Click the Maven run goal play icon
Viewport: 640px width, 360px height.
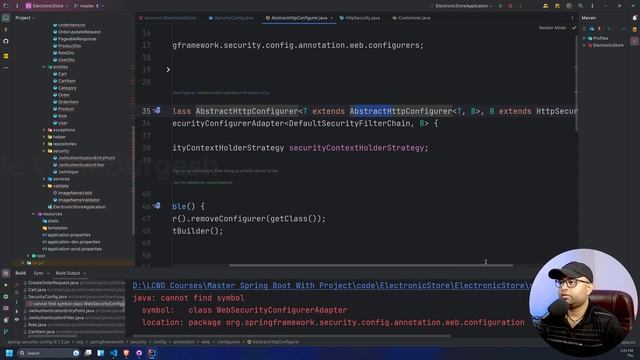coord(609,29)
